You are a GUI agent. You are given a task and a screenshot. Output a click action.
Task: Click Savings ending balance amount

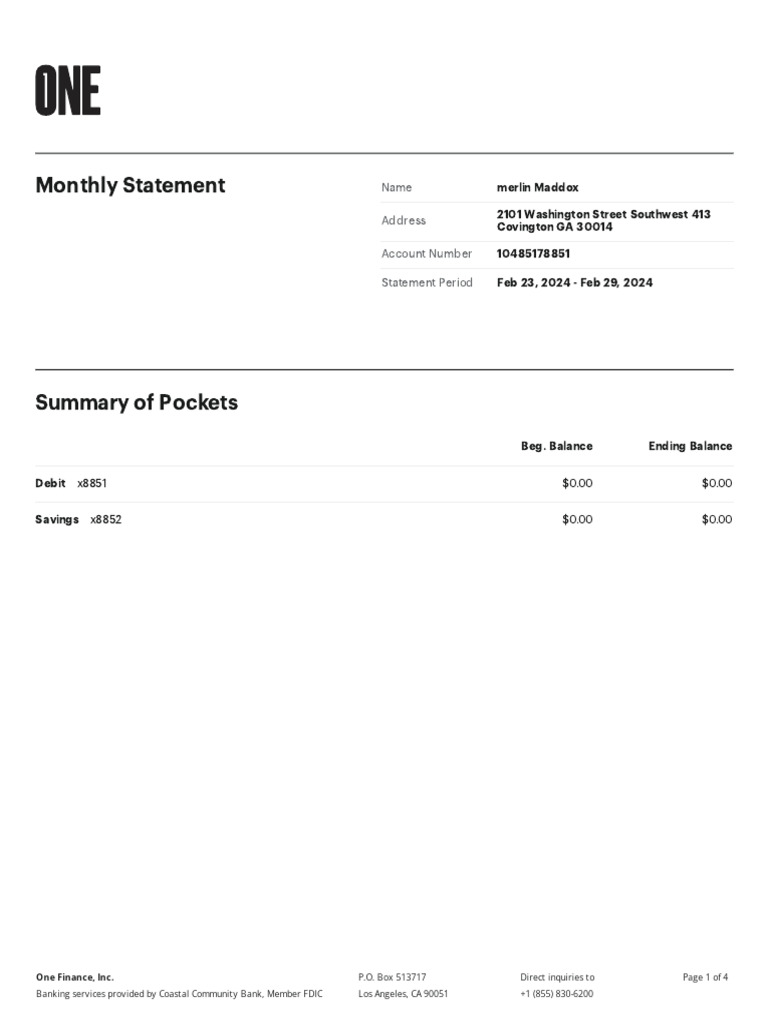[716, 519]
